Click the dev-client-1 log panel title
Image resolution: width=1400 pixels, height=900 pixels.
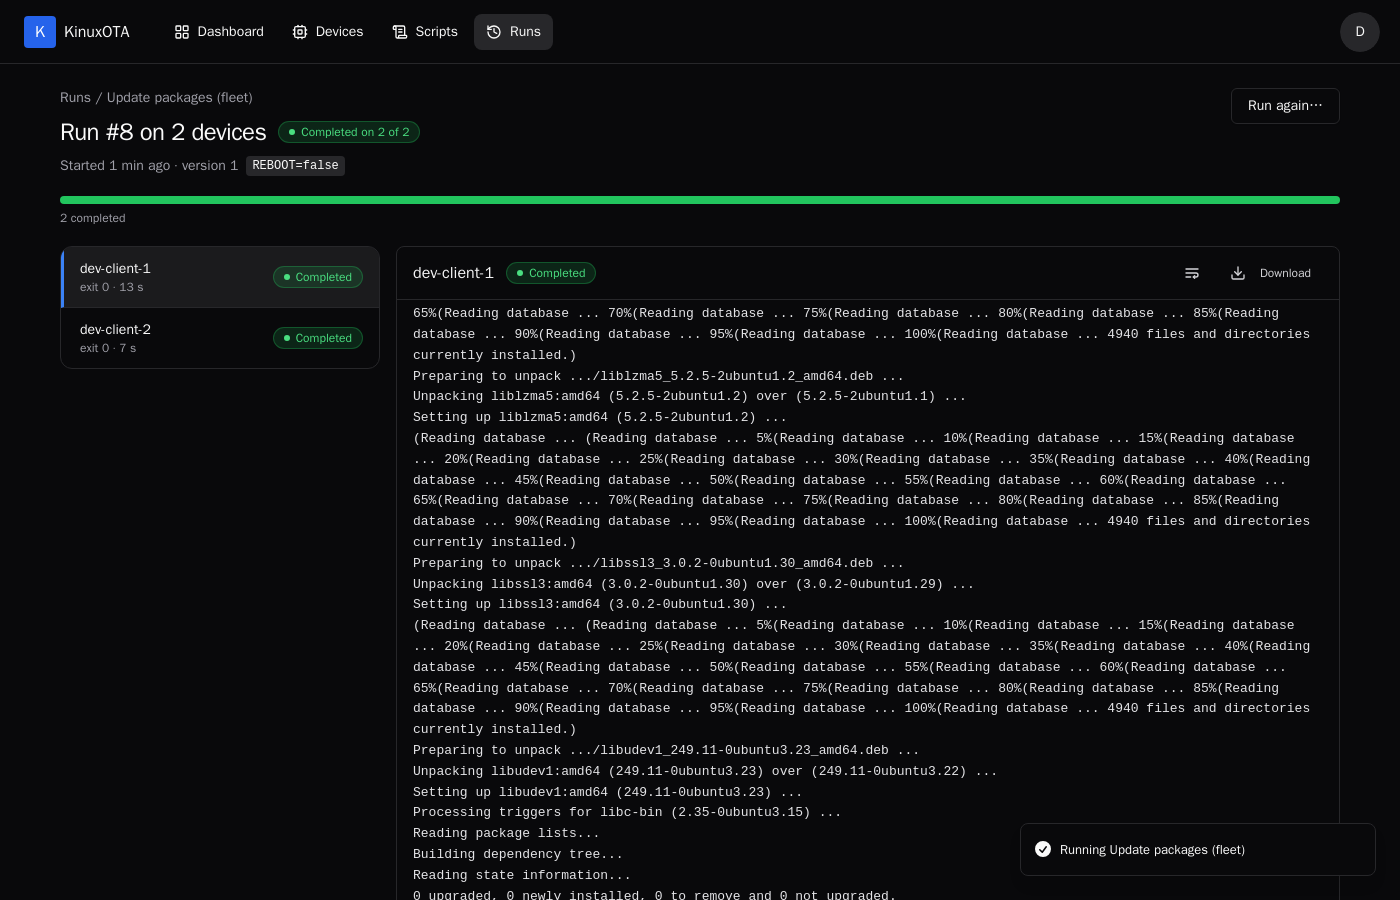(453, 273)
